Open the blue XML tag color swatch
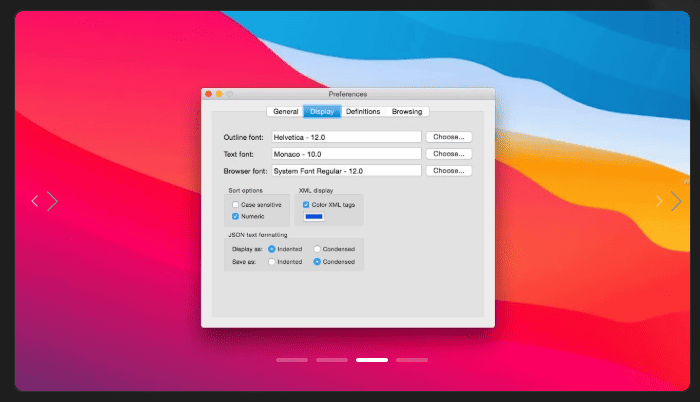Screen dimensions: 700x402 tap(314, 217)
